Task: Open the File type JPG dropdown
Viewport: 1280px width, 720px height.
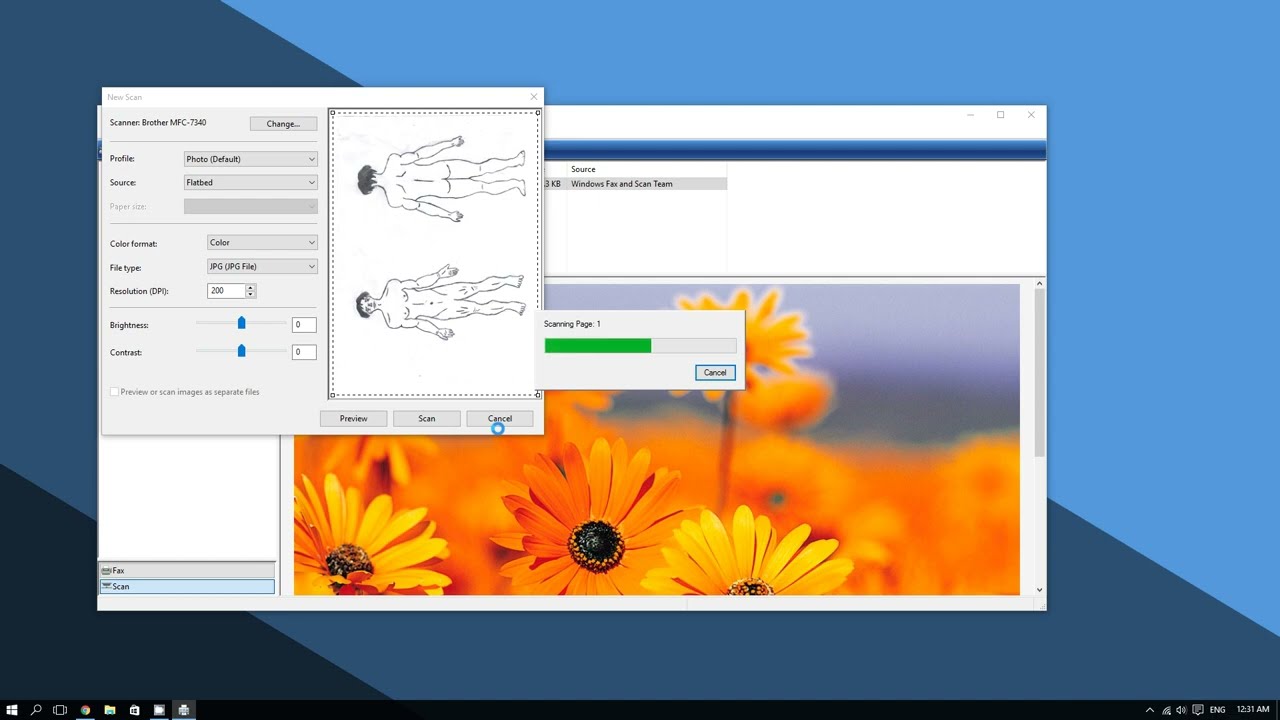Action: pos(262,267)
